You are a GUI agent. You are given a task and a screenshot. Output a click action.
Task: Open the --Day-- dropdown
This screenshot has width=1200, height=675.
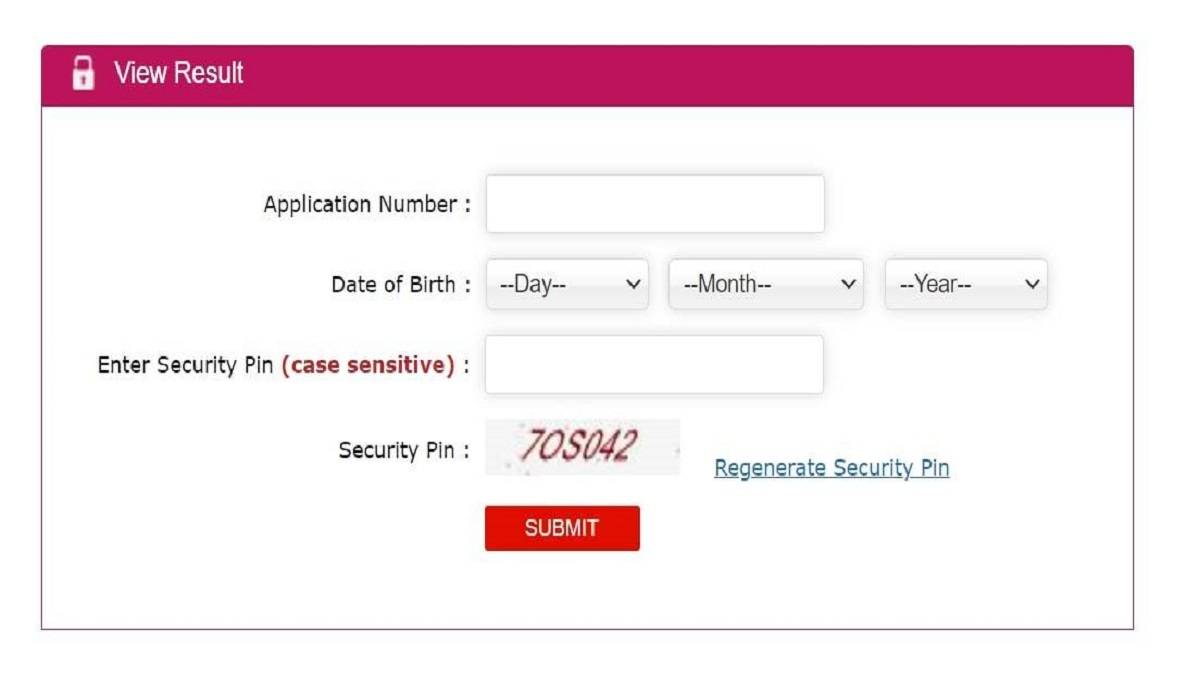[x=567, y=284]
